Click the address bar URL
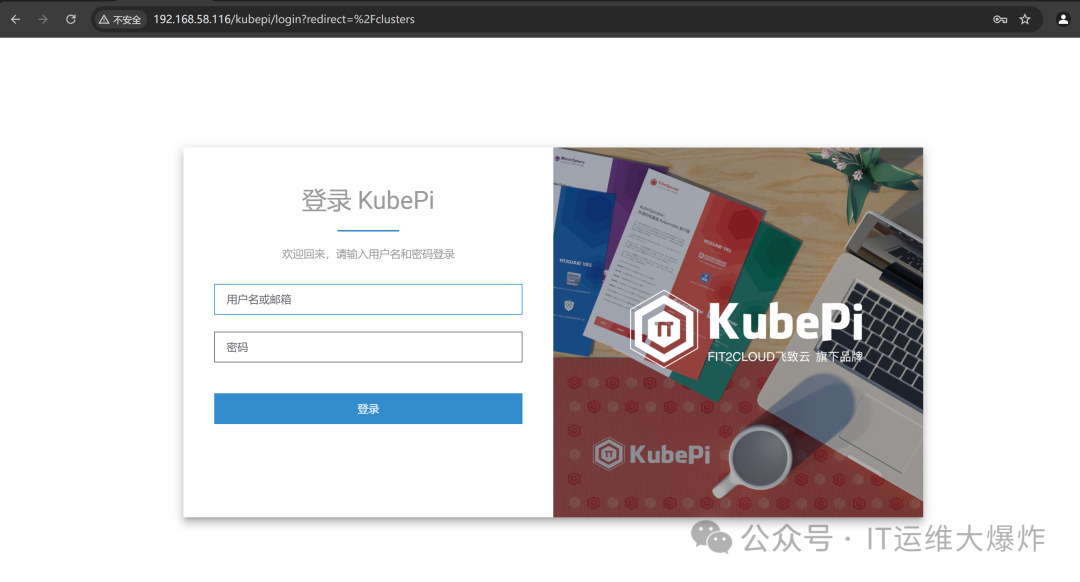The width and height of the screenshot is (1080, 582). click(284, 19)
